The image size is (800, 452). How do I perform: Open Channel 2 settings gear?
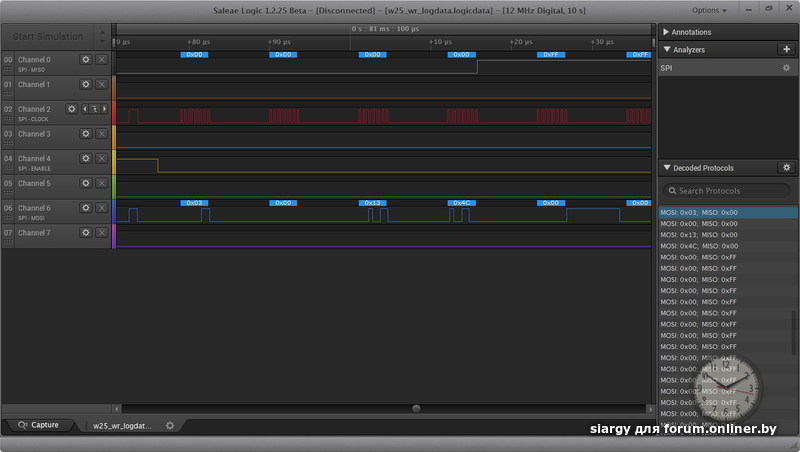point(71,109)
